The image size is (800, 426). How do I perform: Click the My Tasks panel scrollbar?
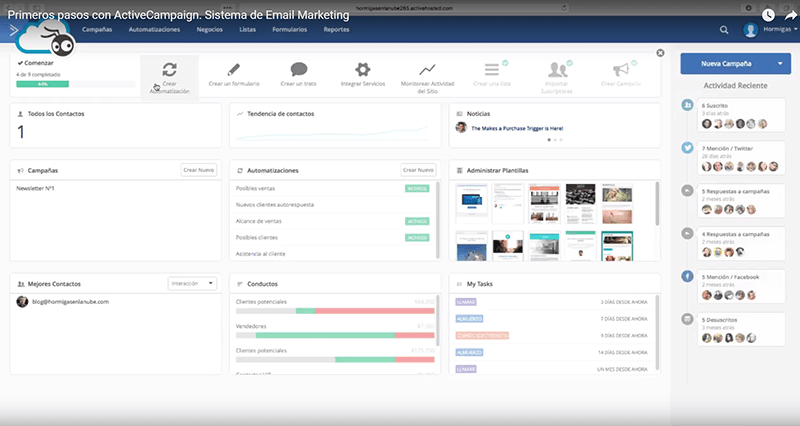tap(657, 332)
